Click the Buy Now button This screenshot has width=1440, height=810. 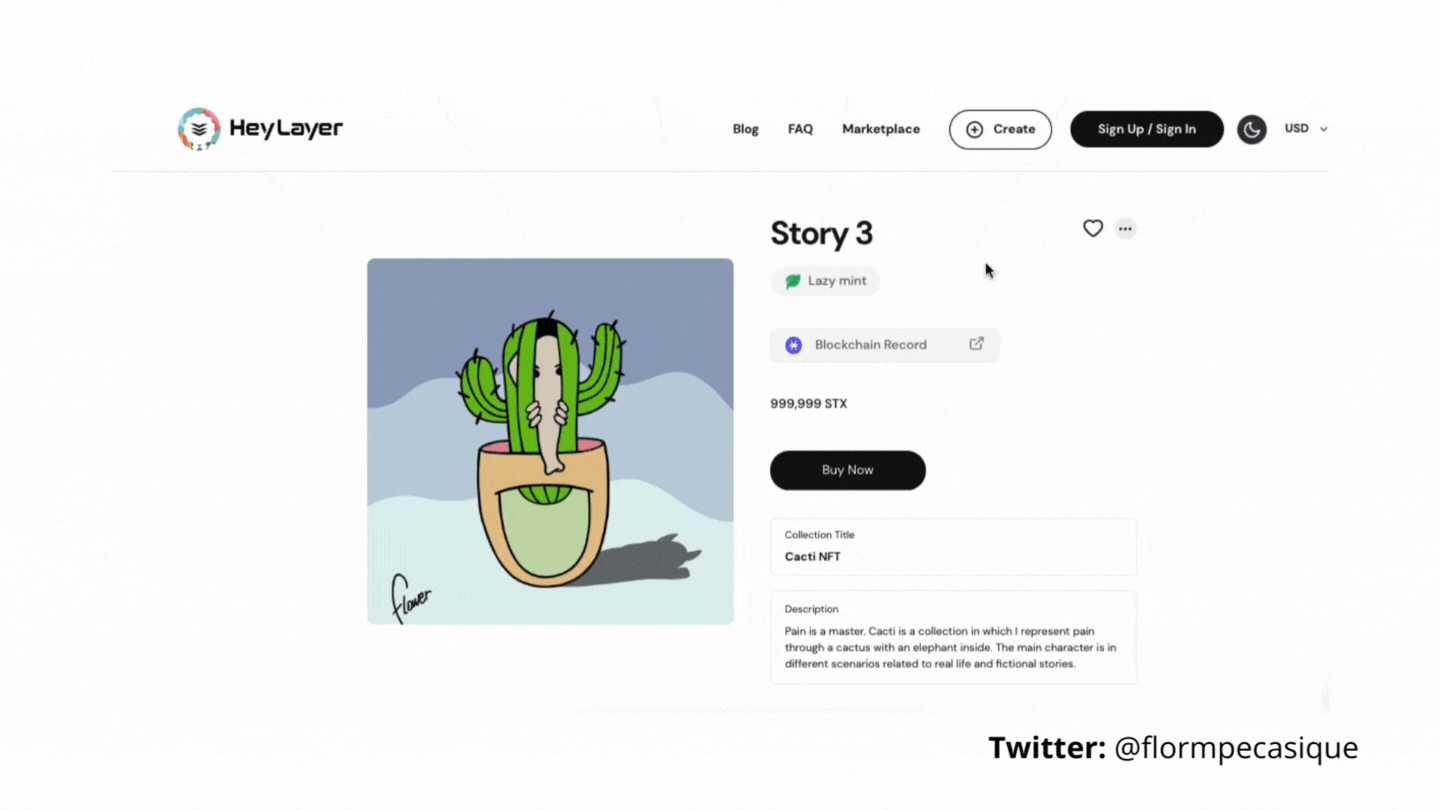(848, 470)
